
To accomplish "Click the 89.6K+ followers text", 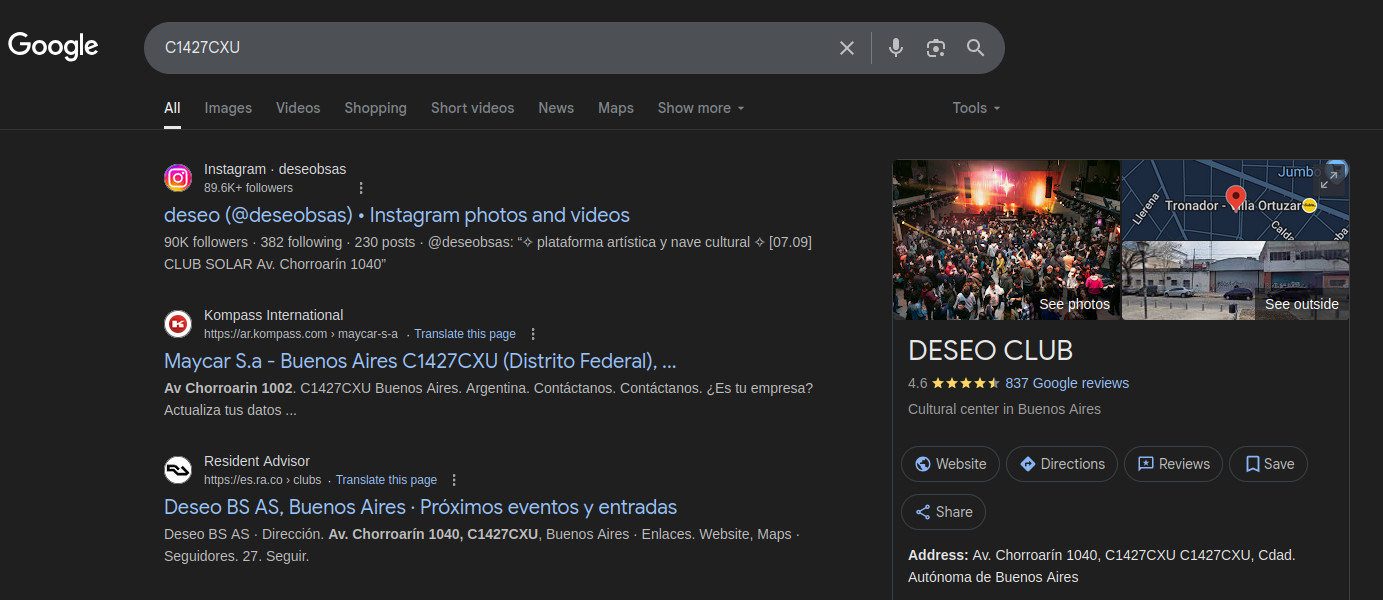I will click(248, 188).
